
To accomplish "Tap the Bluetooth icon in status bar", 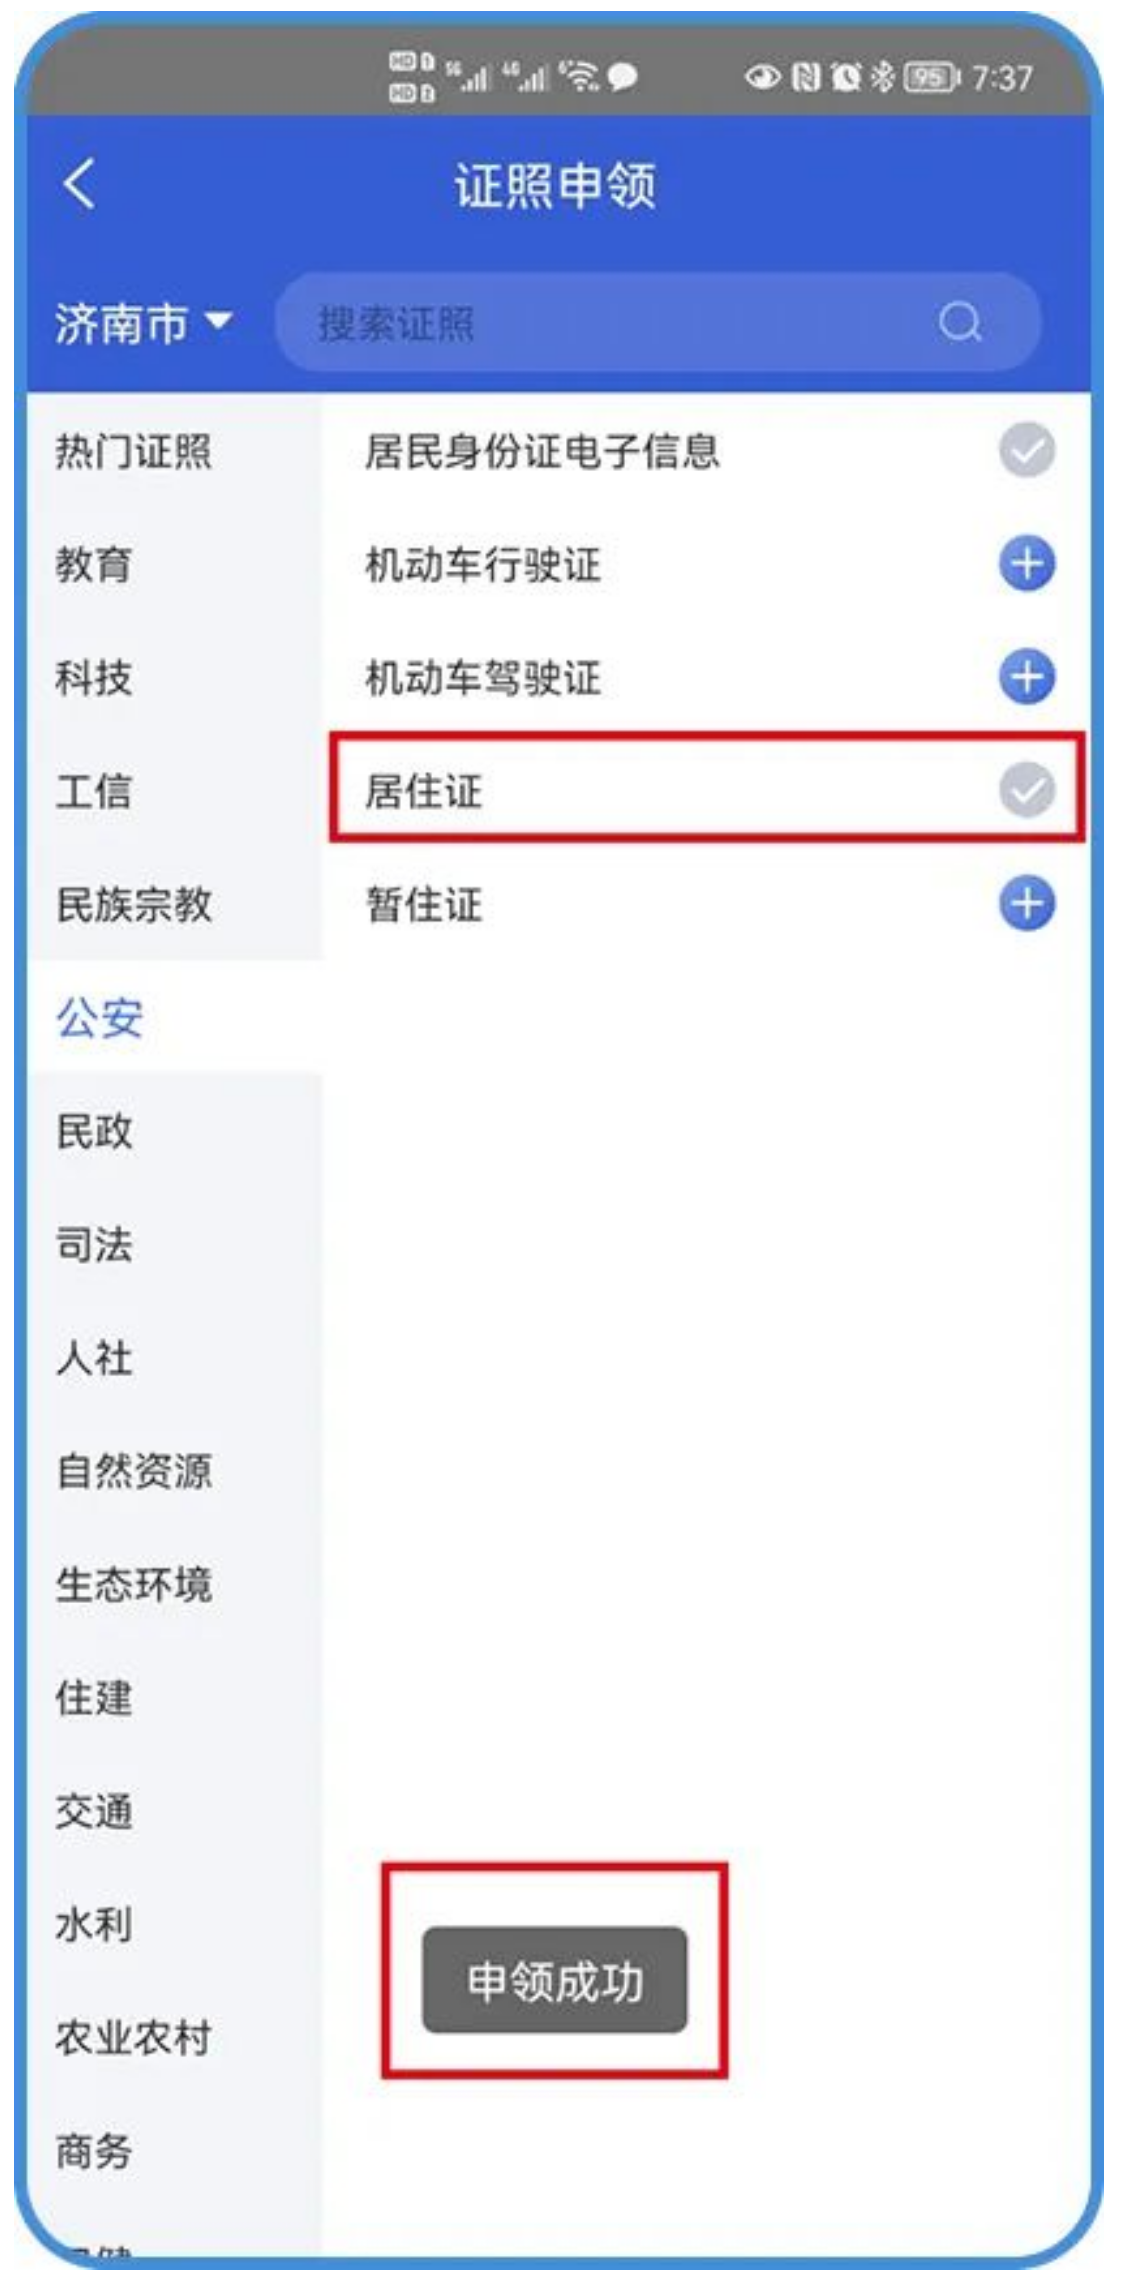I will pyautogui.click(x=882, y=78).
